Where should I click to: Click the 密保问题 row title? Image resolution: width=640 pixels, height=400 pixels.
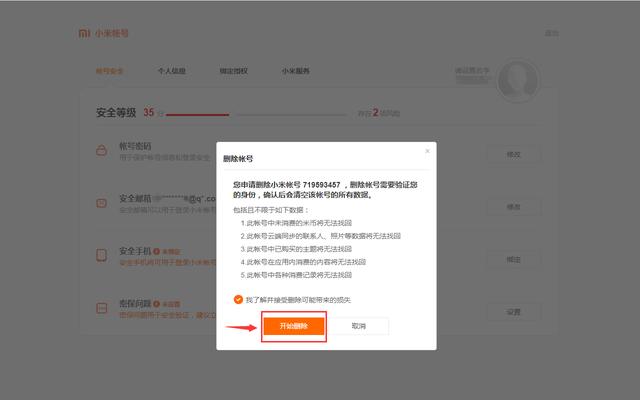click(135, 304)
